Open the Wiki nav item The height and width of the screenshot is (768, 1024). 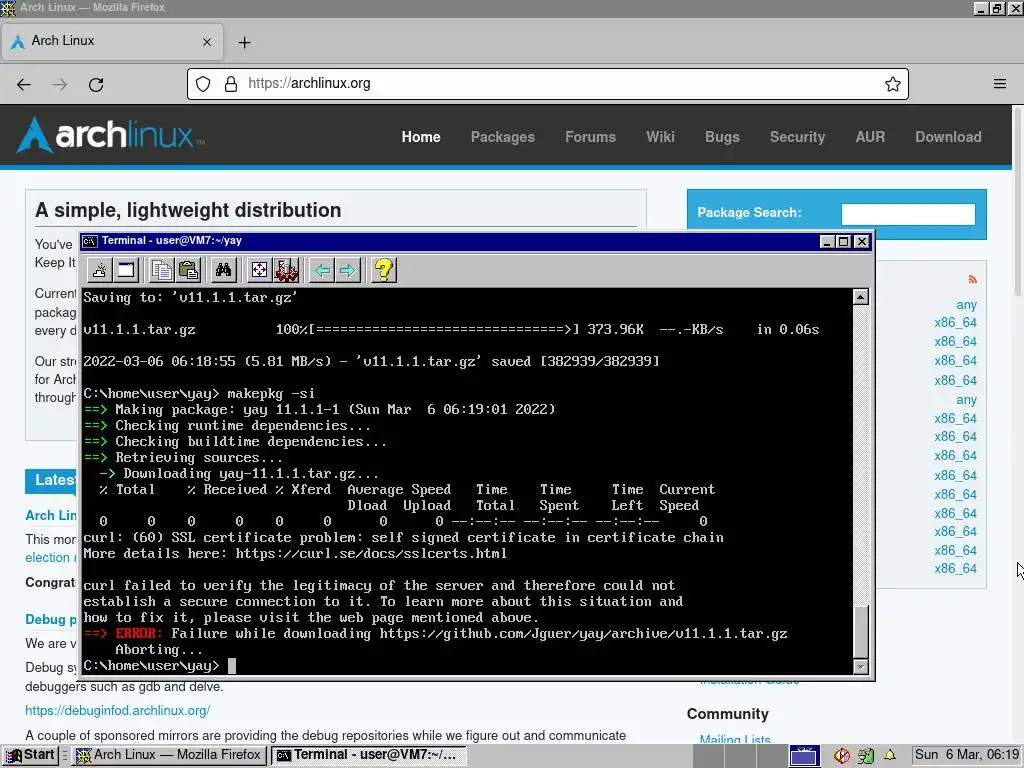[660, 136]
